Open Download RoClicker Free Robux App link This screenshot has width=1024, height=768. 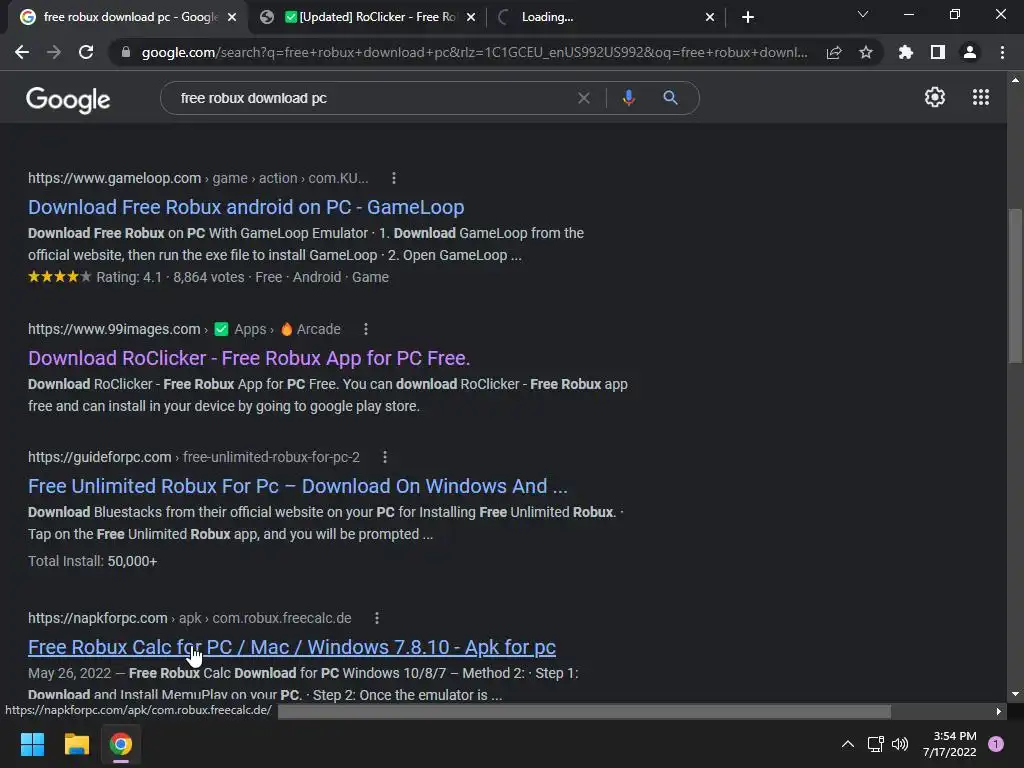pos(249,358)
